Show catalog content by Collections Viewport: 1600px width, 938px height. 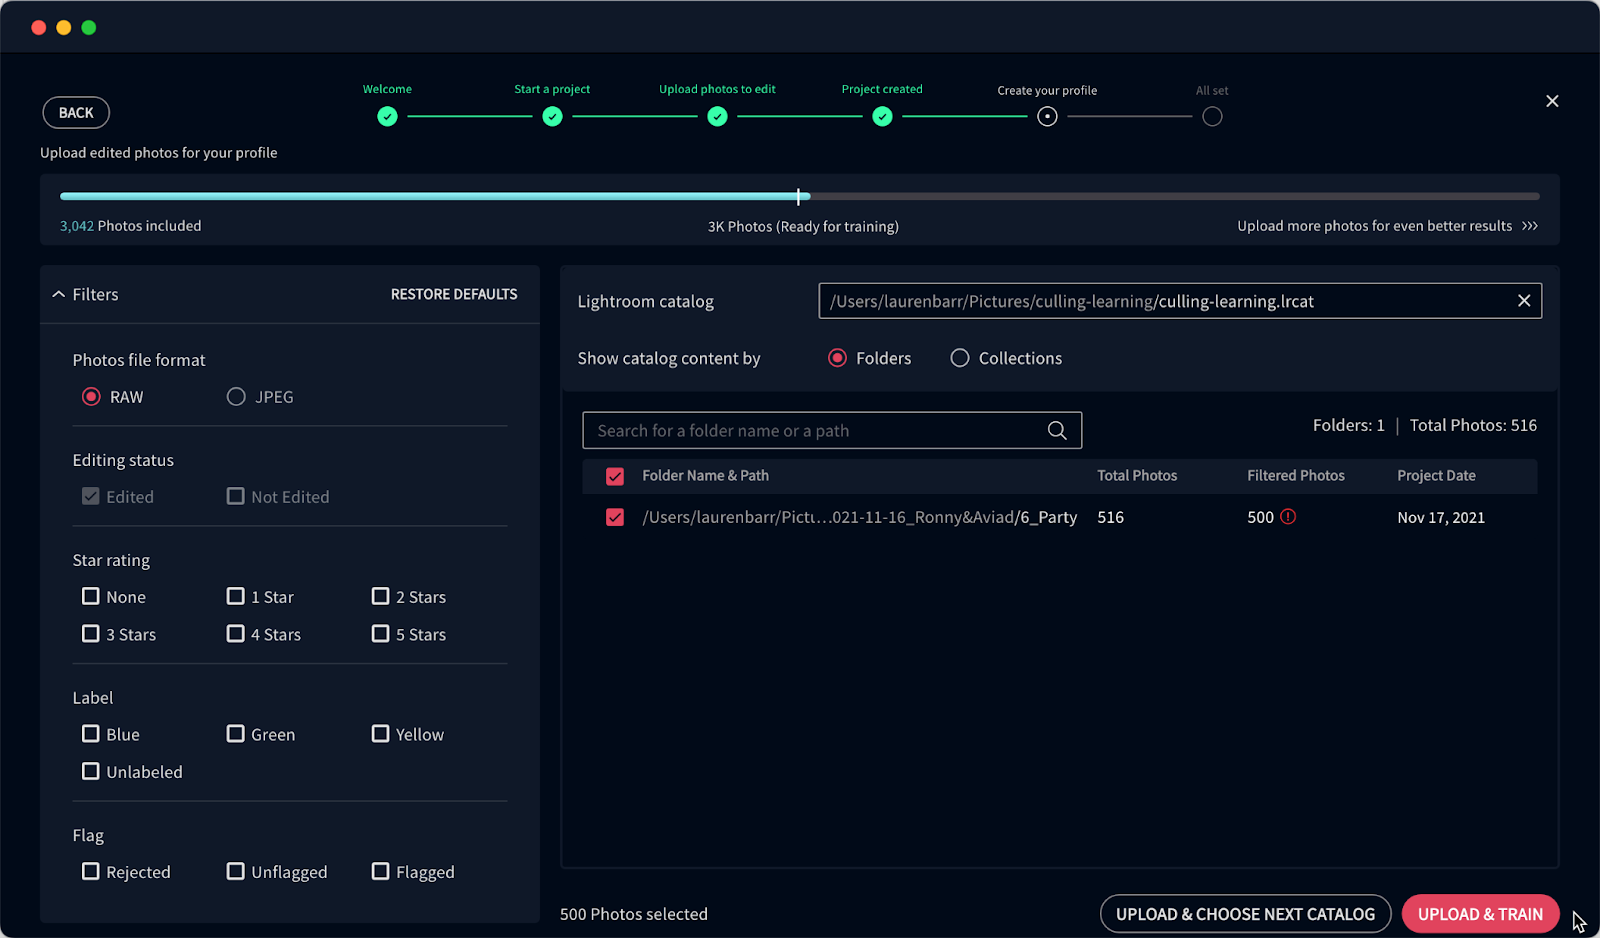[960, 358]
